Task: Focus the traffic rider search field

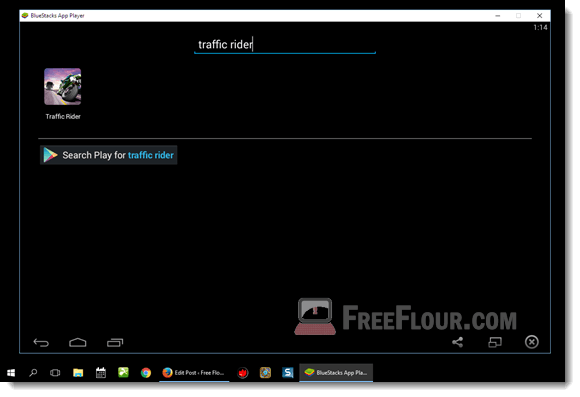Action: tap(285, 45)
